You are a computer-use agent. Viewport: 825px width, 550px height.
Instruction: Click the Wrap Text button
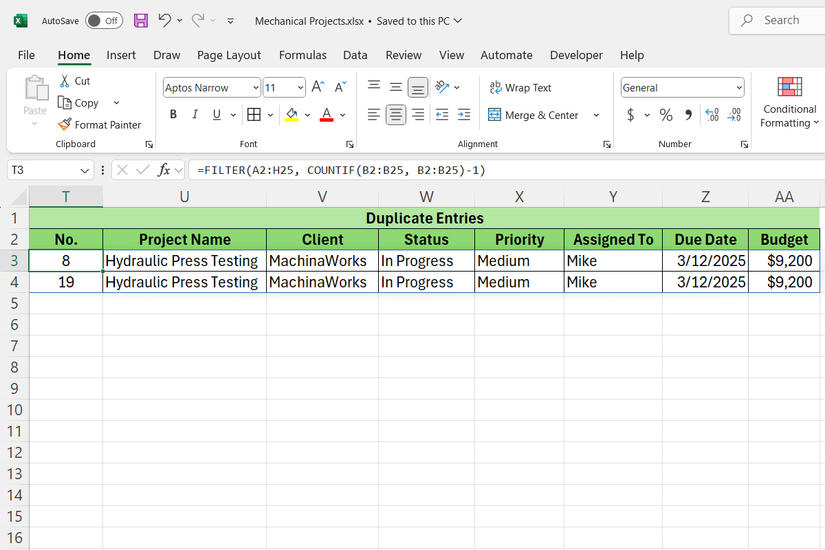(520, 88)
